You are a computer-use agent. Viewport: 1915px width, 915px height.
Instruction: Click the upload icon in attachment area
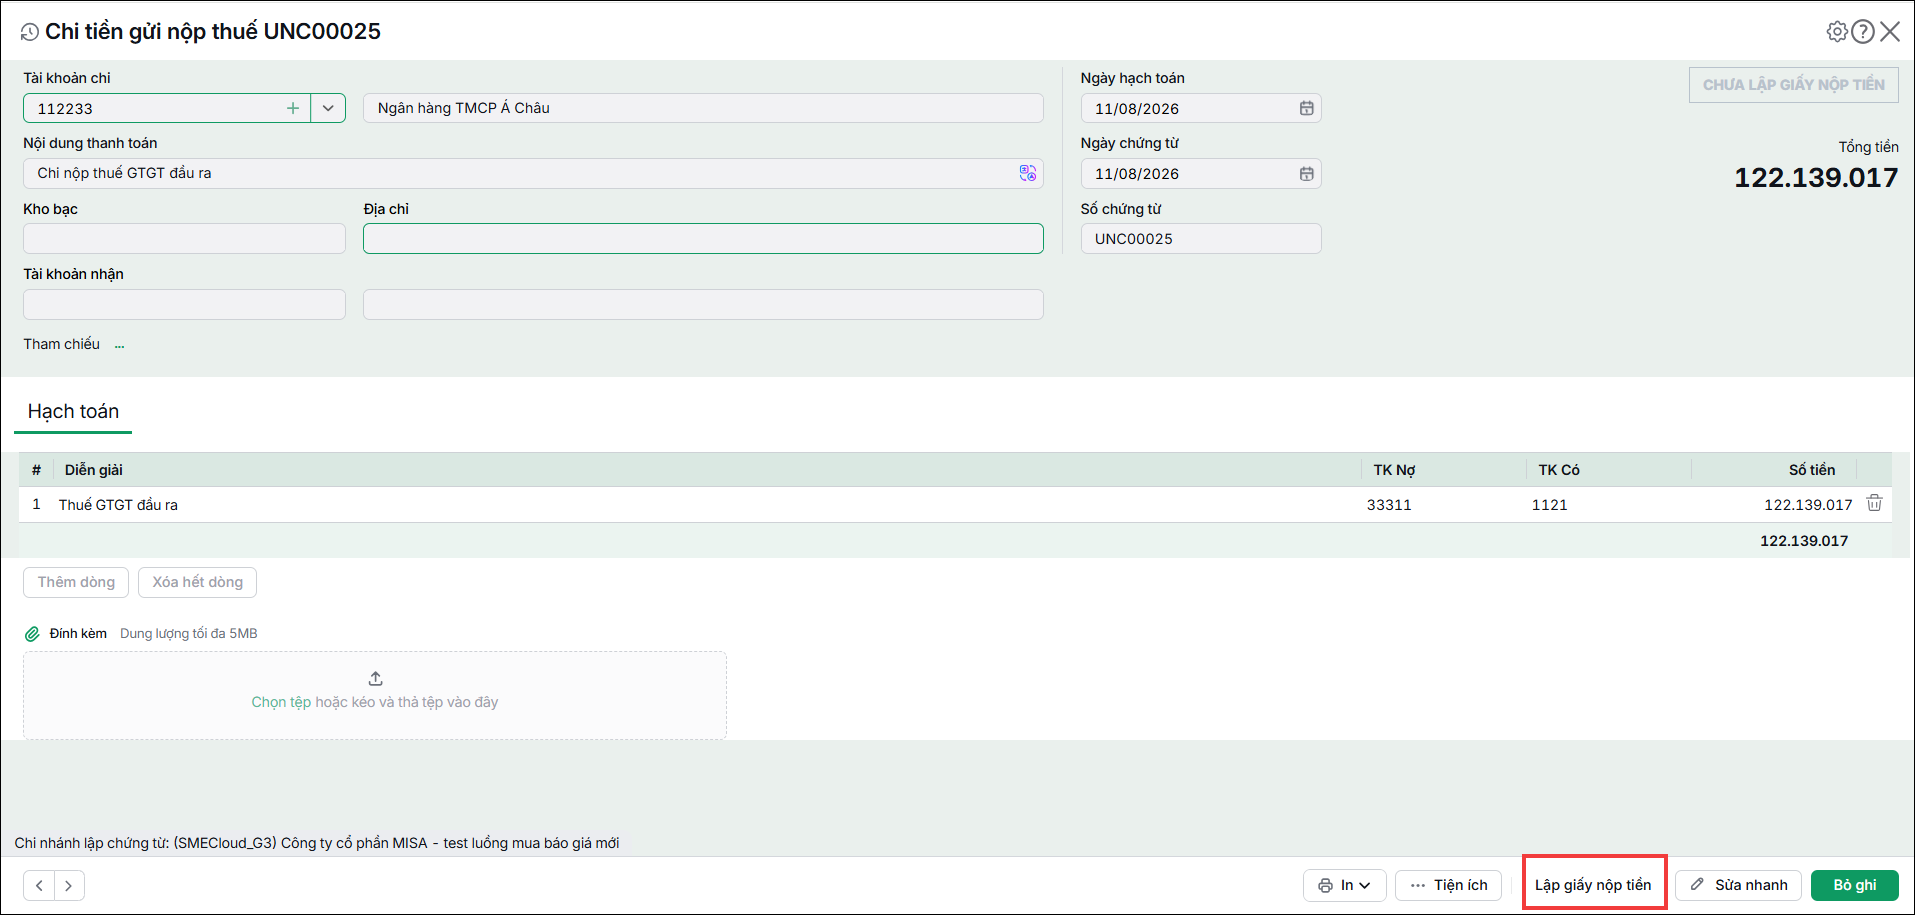click(x=376, y=678)
